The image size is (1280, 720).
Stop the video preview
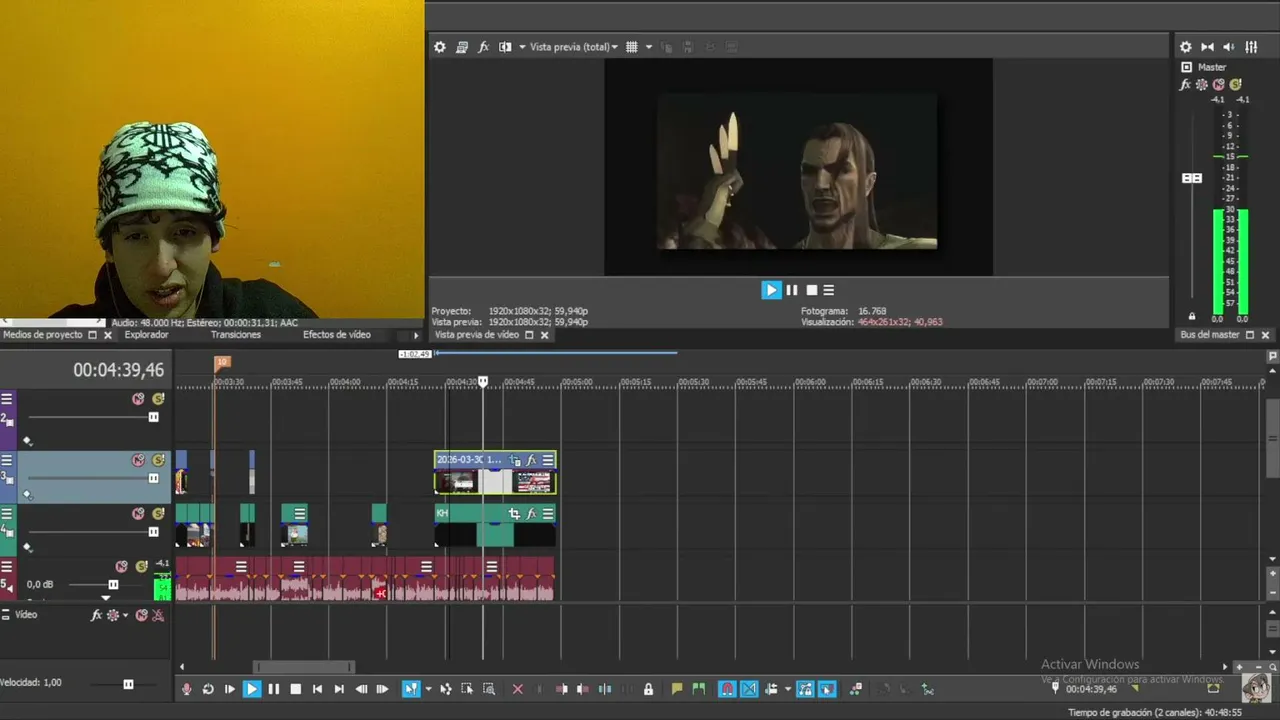(x=812, y=290)
